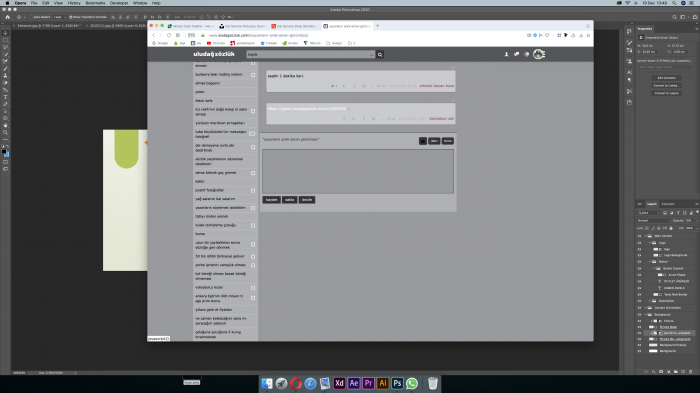Collapse the Logo layer group
This screenshot has height=393, width=700.
point(650,242)
